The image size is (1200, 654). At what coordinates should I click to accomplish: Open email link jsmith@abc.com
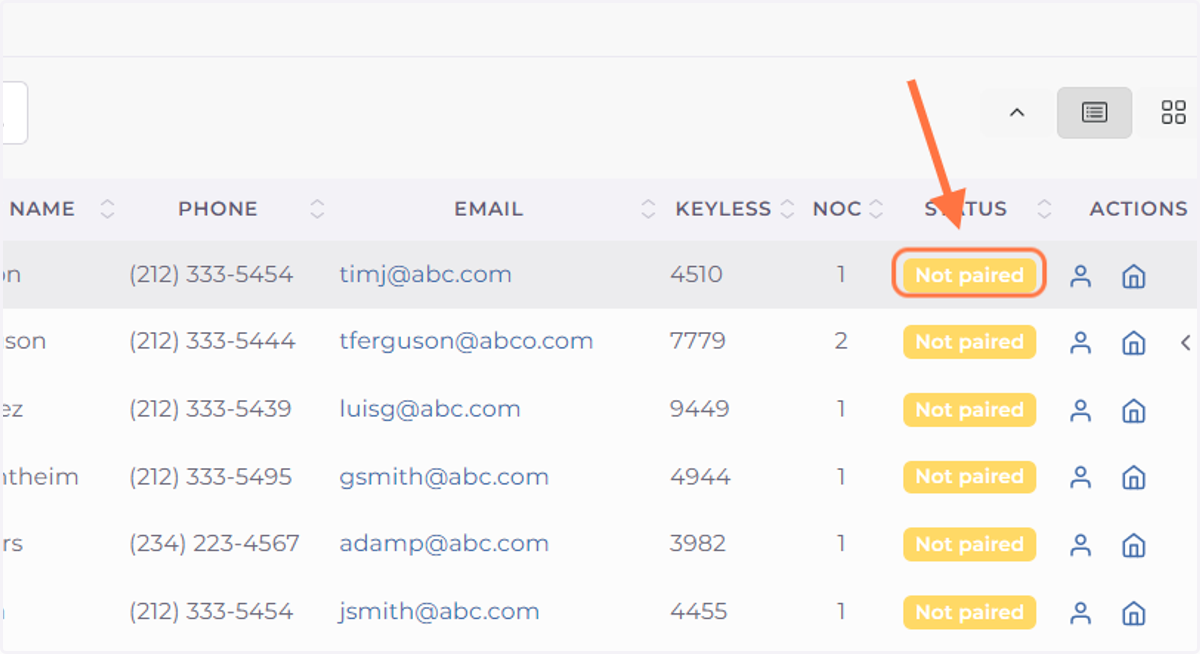[x=439, y=612]
